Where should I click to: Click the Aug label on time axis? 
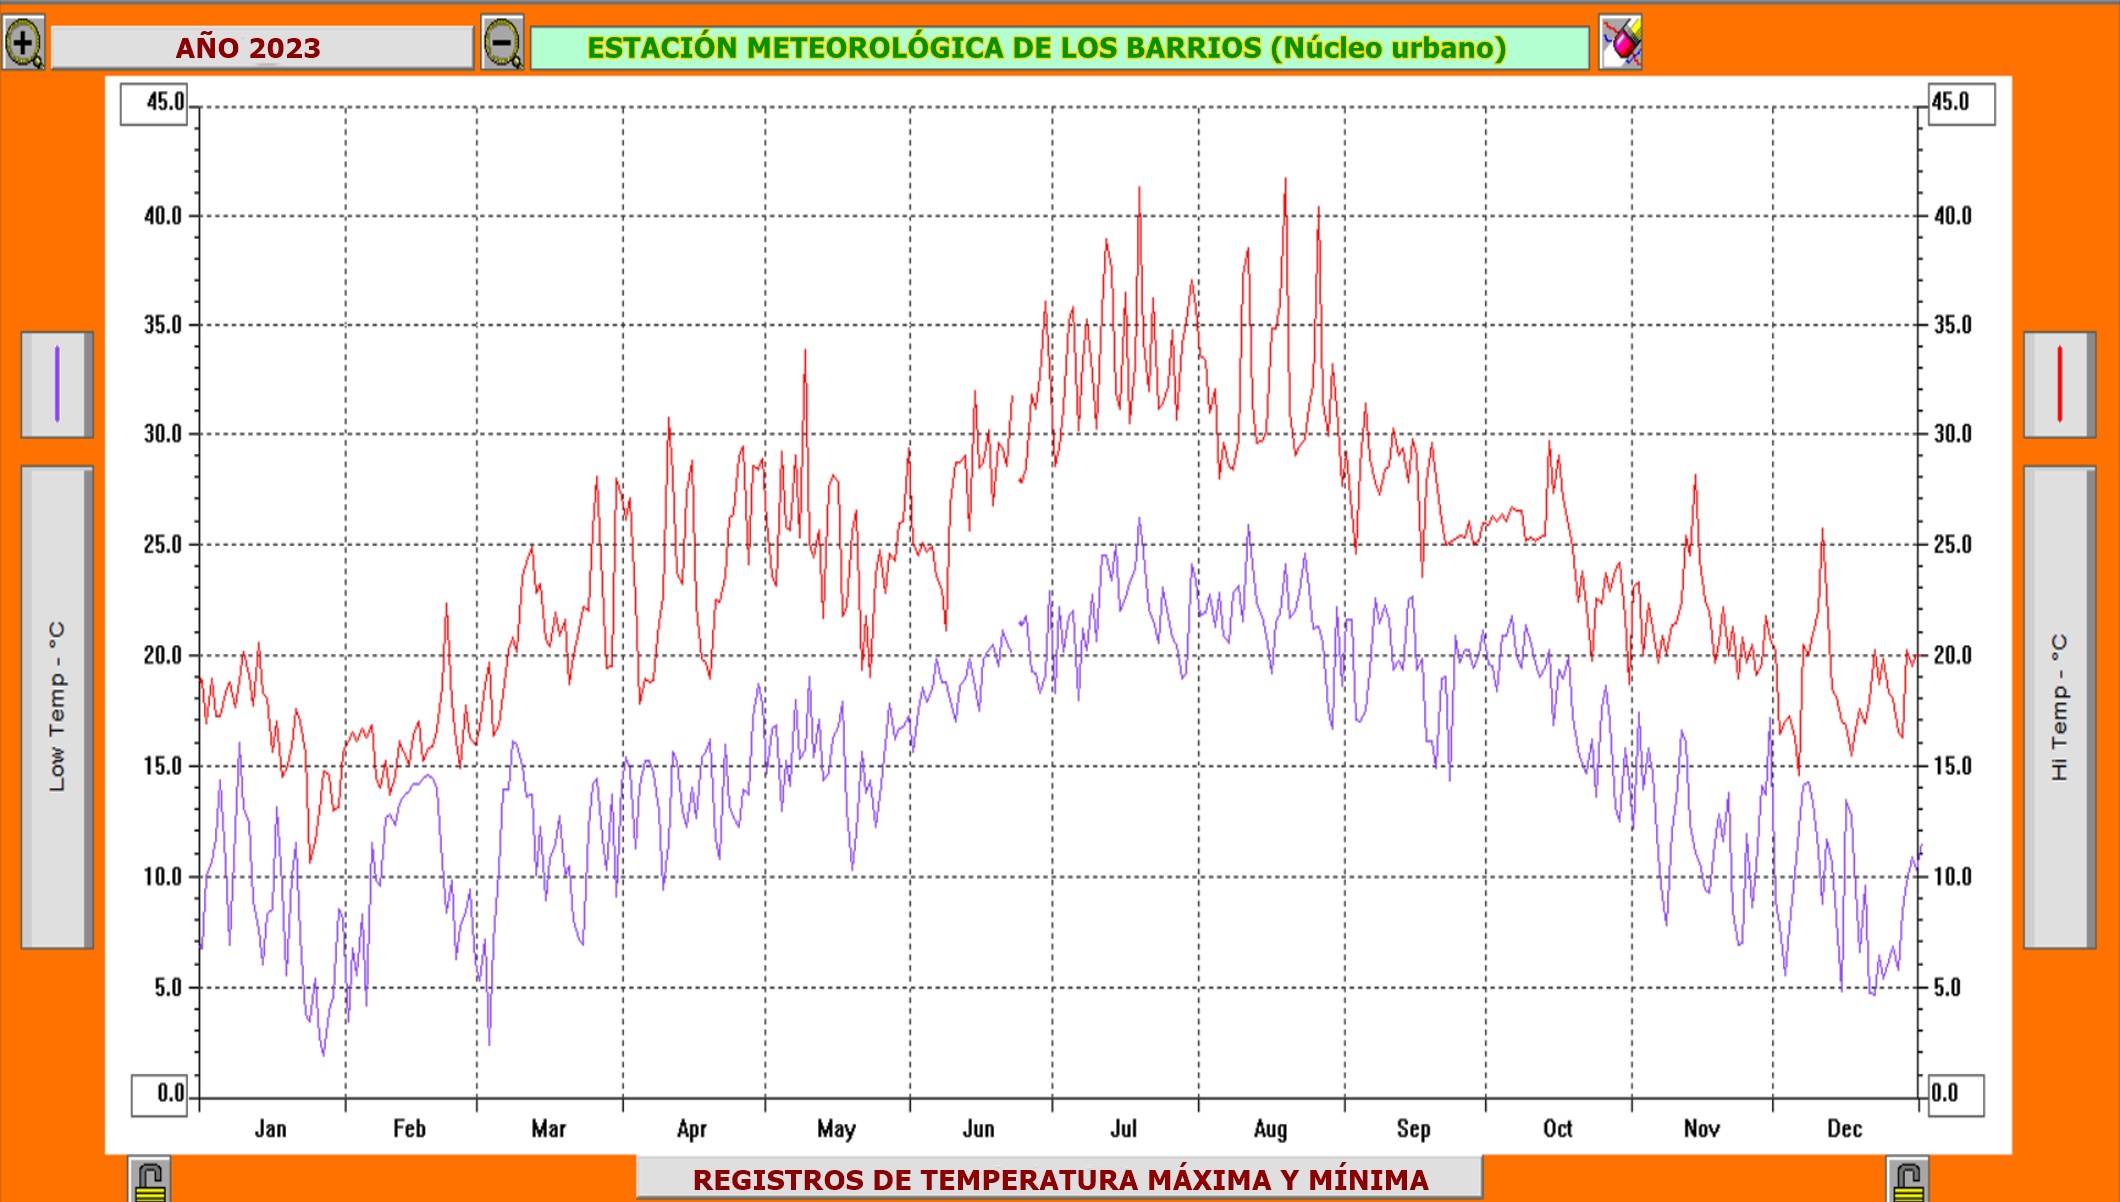point(1270,1129)
